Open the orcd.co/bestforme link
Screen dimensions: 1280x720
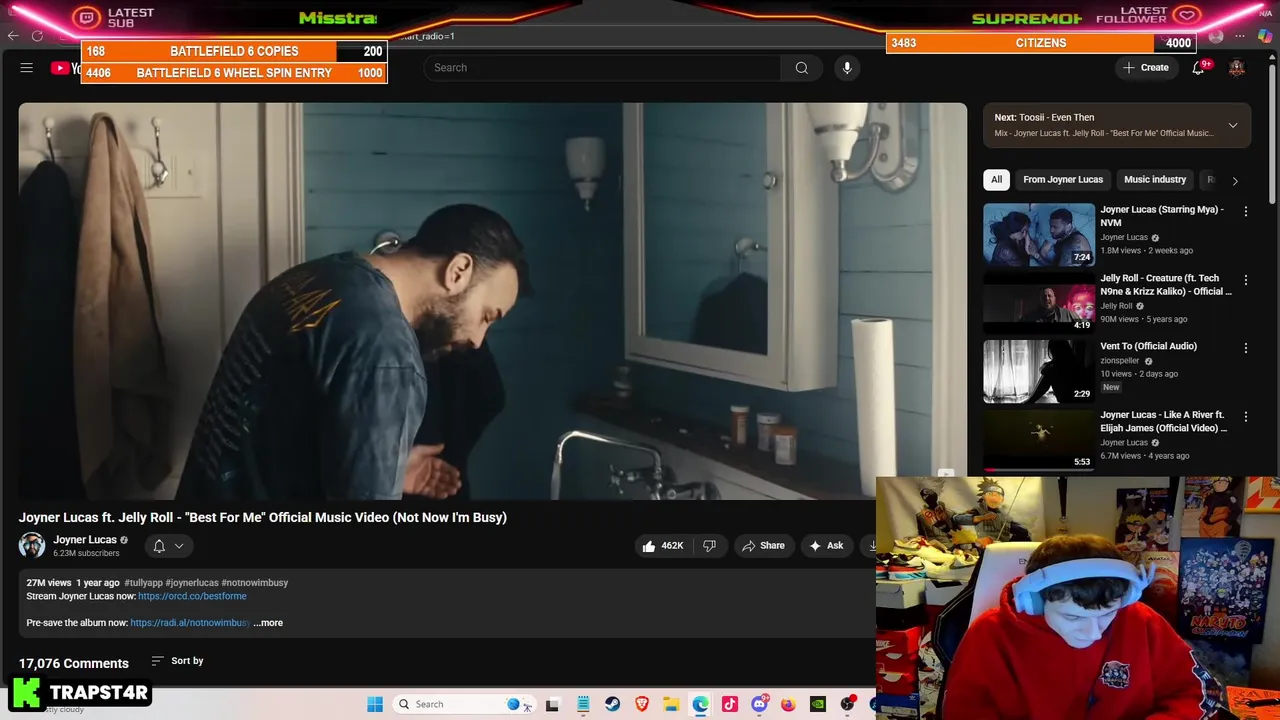point(192,596)
